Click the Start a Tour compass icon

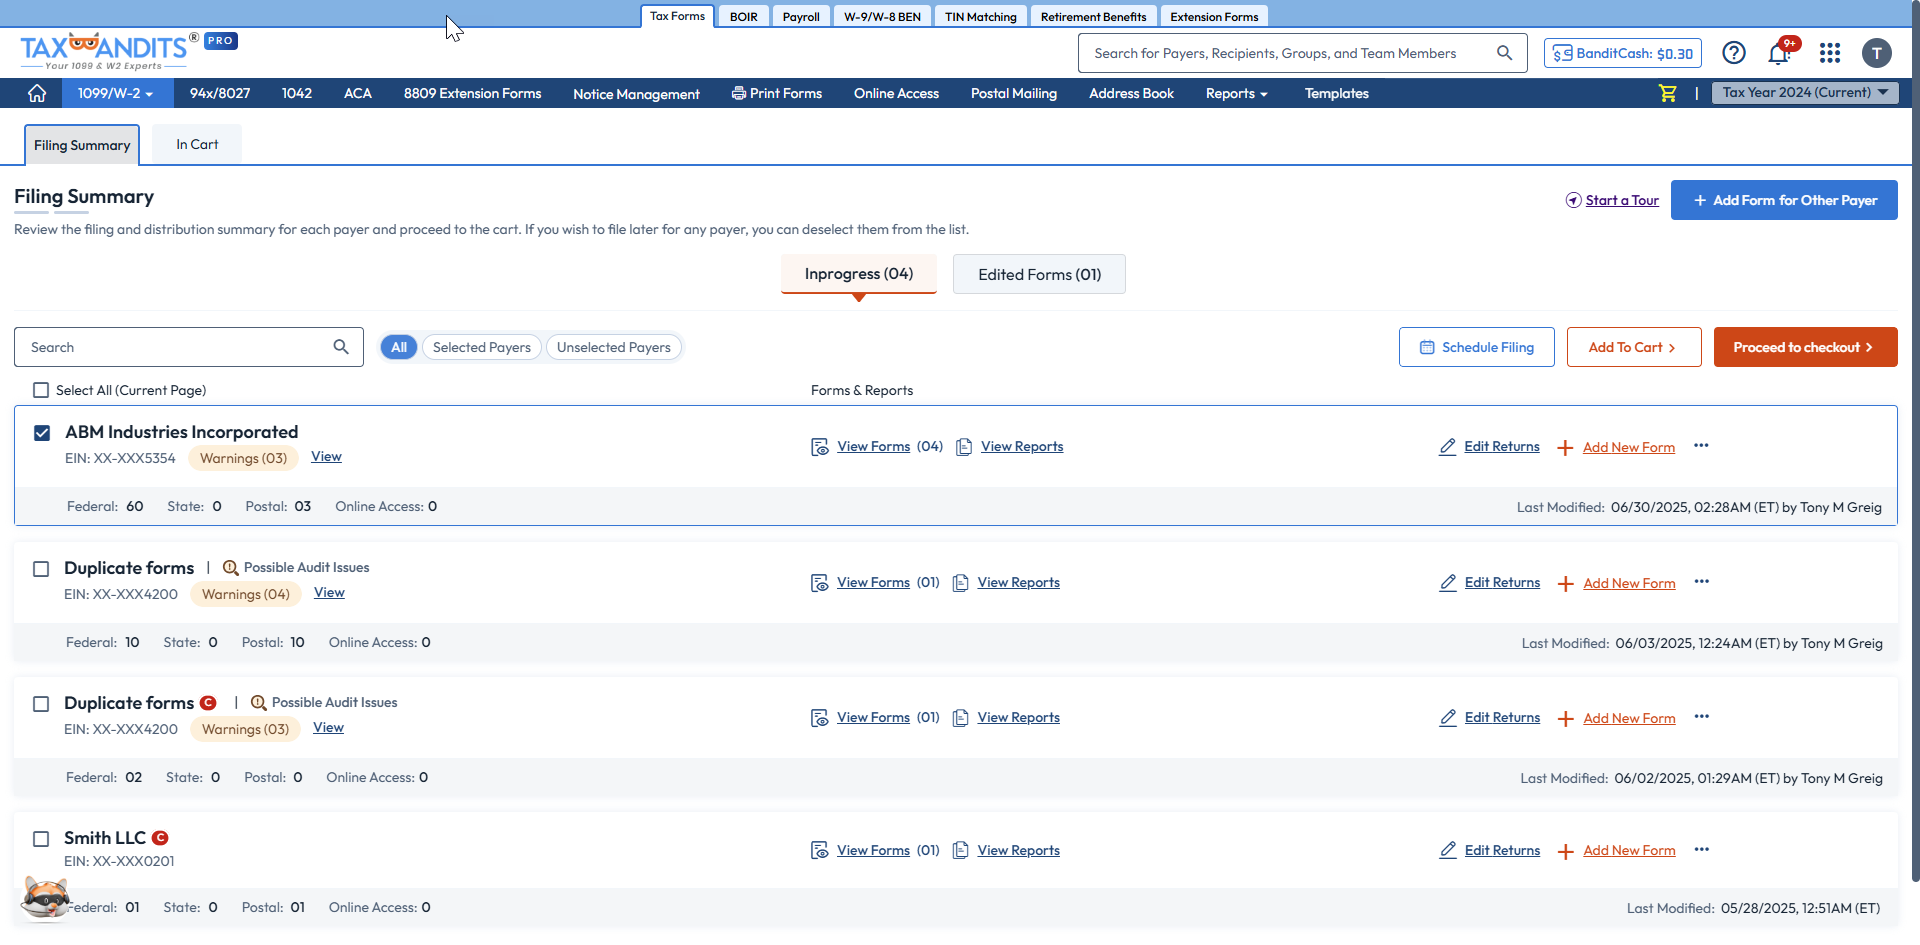pos(1574,200)
